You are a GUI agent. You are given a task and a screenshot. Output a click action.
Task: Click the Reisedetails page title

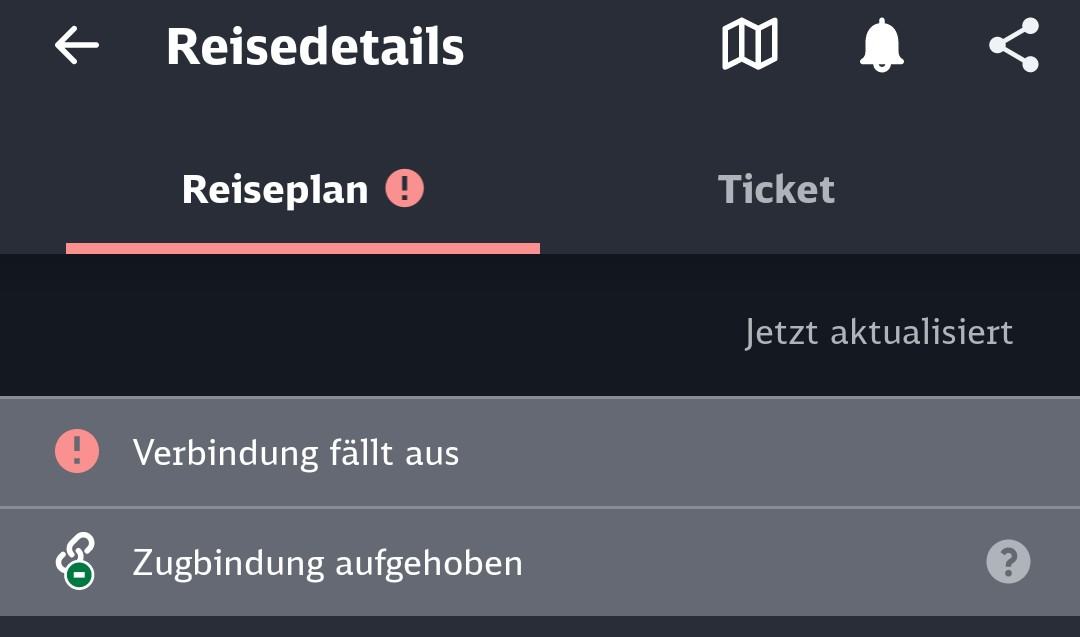(x=315, y=46)
